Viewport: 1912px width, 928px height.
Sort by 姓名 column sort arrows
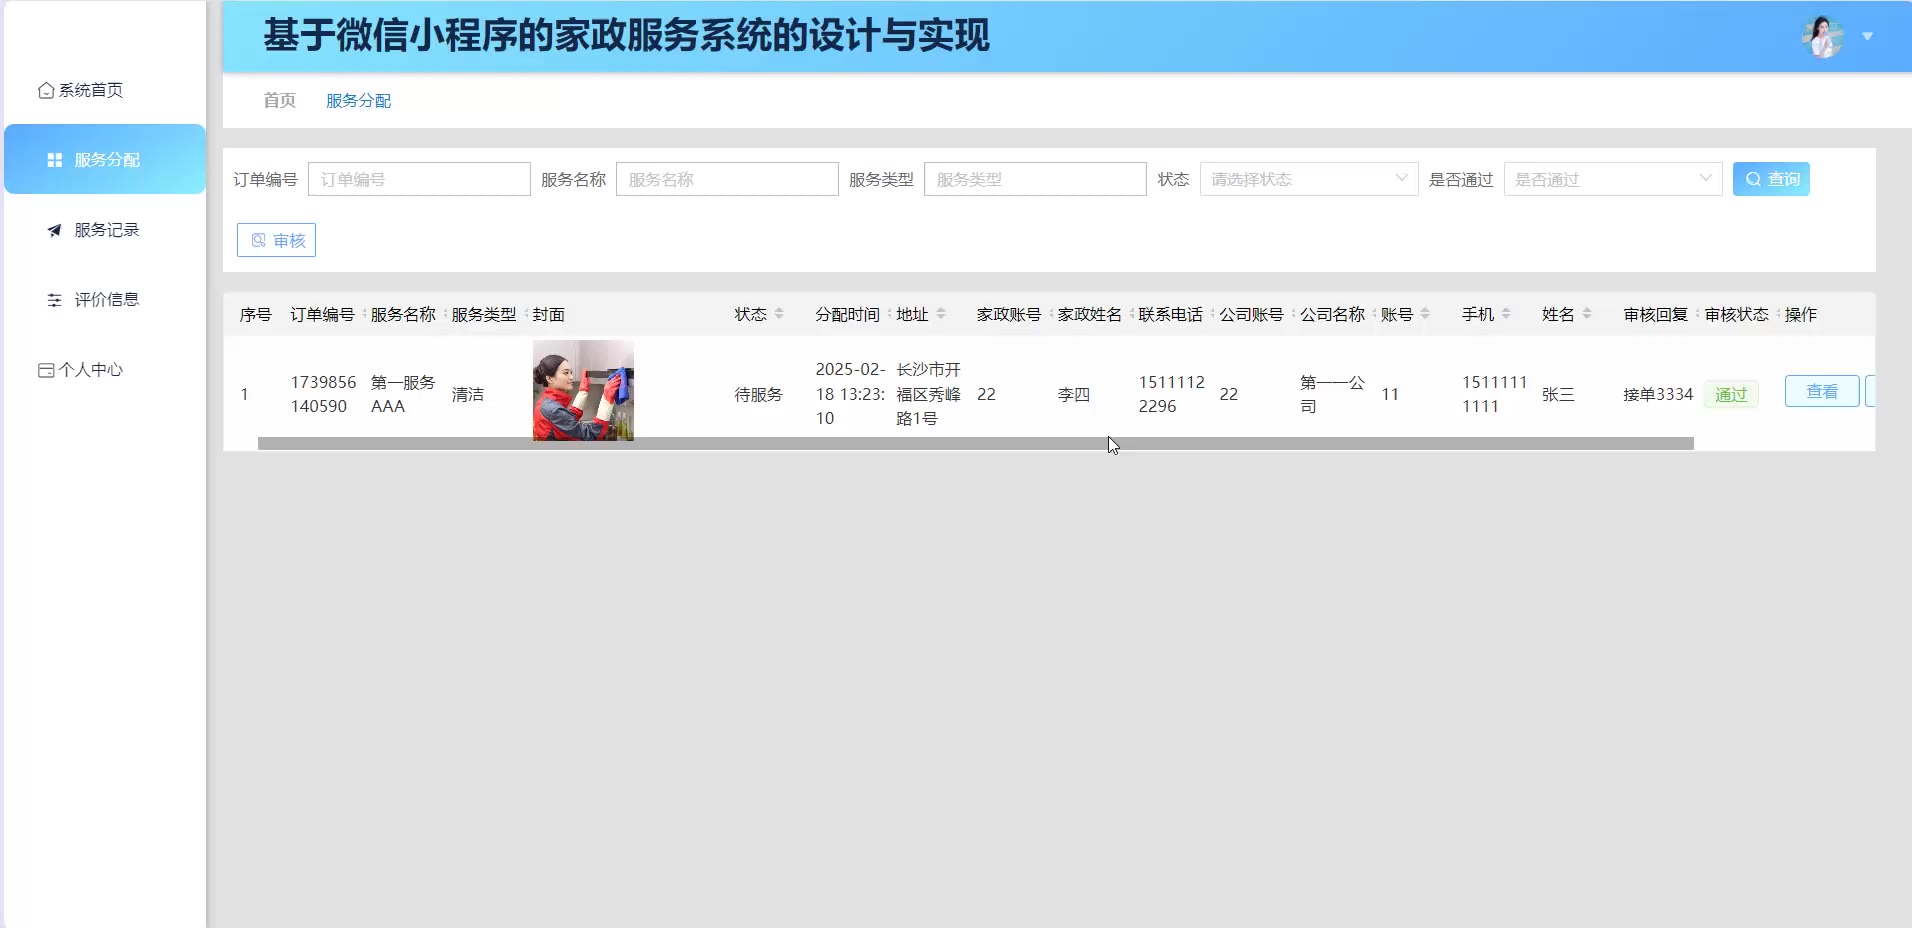click(1587, 314)
